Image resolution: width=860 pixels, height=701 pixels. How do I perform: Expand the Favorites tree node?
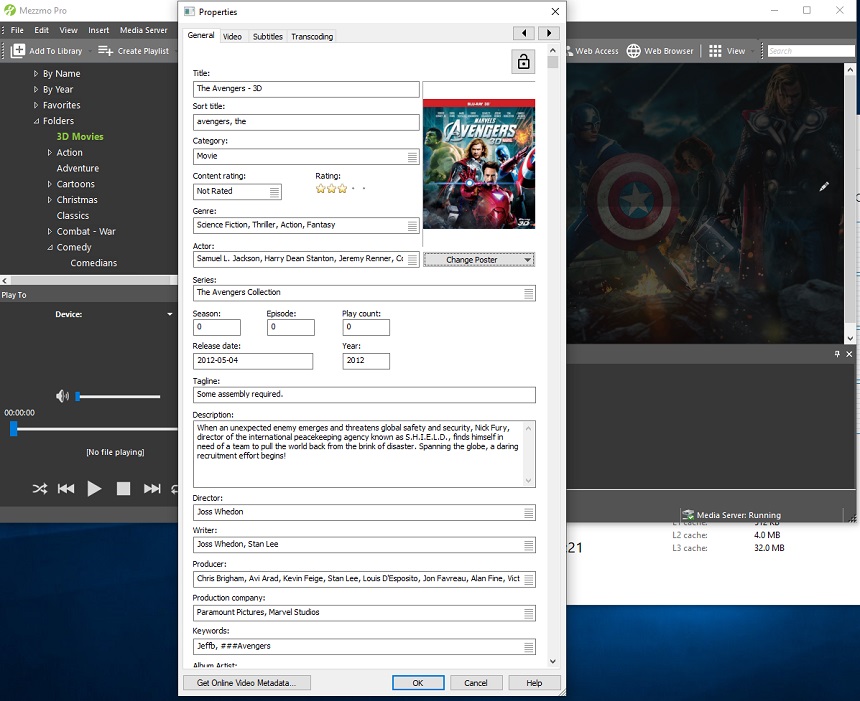pos(36,105)
